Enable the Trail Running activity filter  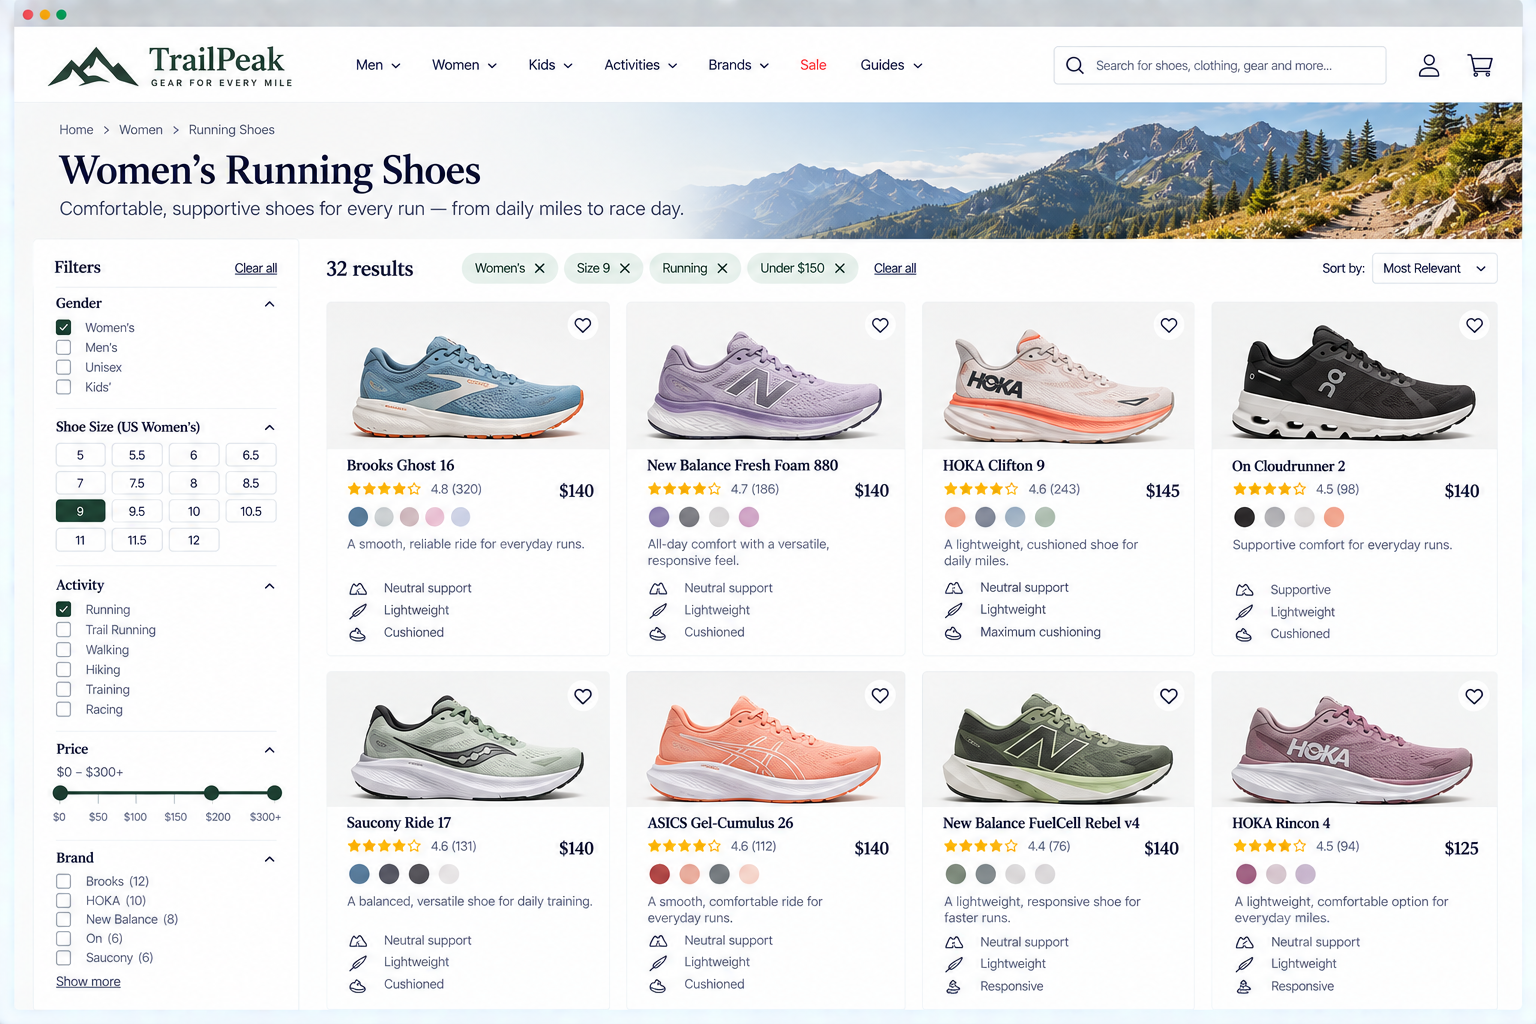point(64,630)
